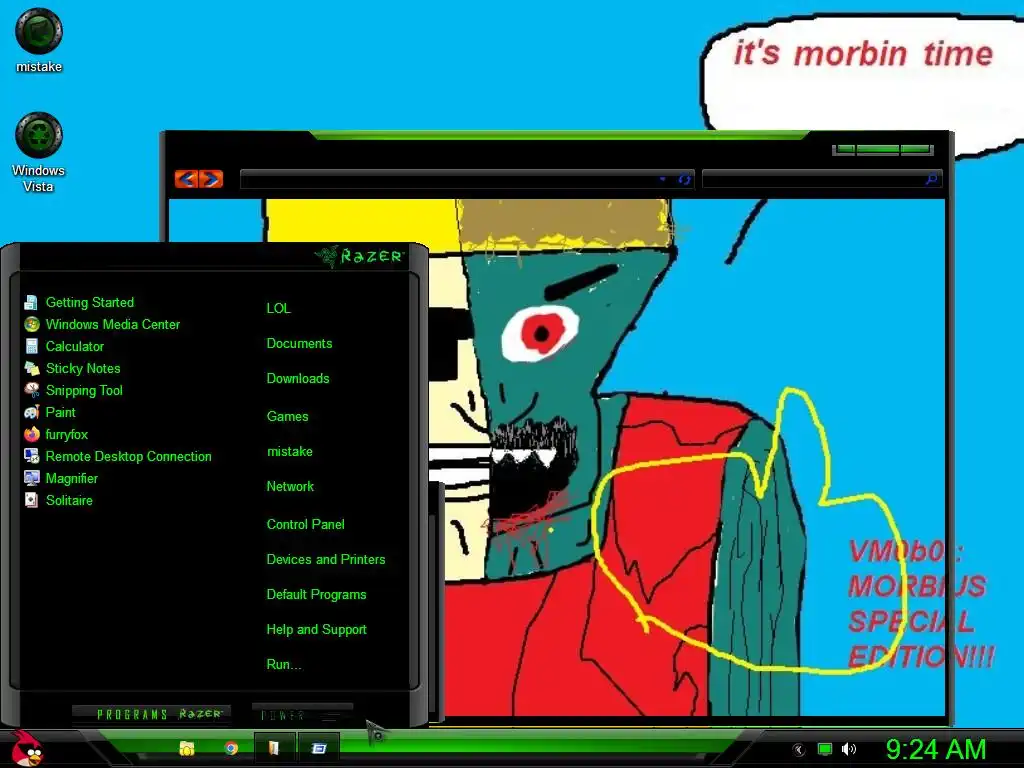This screenshot has width=1024, height=768.
Task: Open Getting Started from start menu
Action: tap(89, 302)
